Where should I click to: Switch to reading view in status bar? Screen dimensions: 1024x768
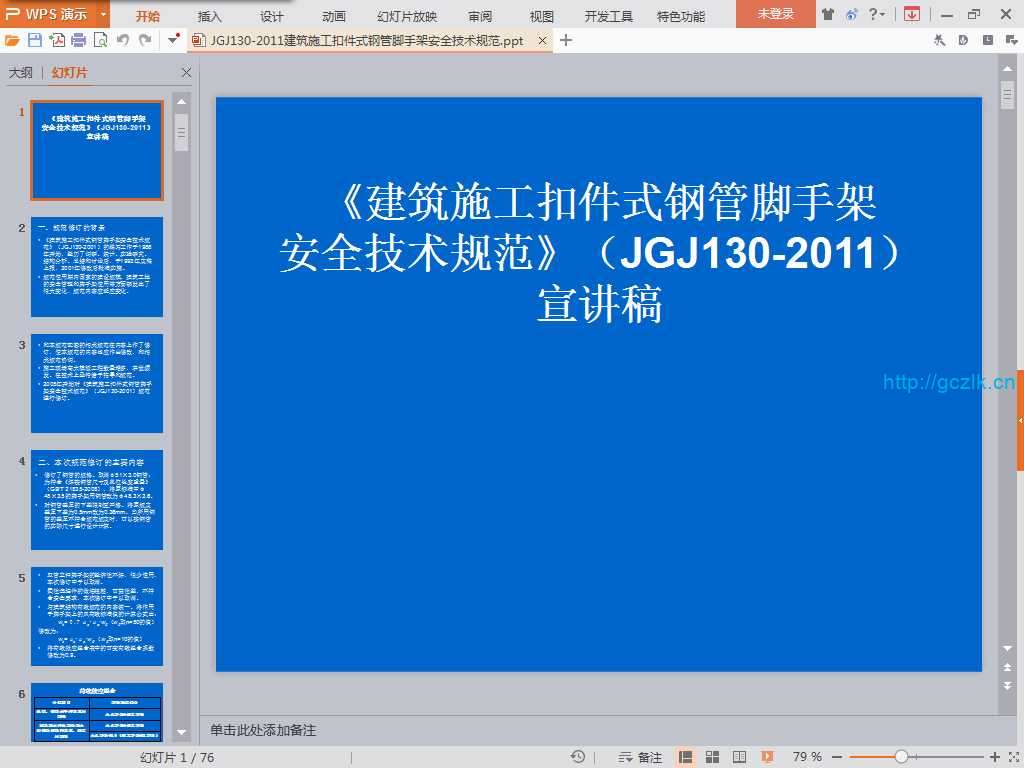[738, 757]
